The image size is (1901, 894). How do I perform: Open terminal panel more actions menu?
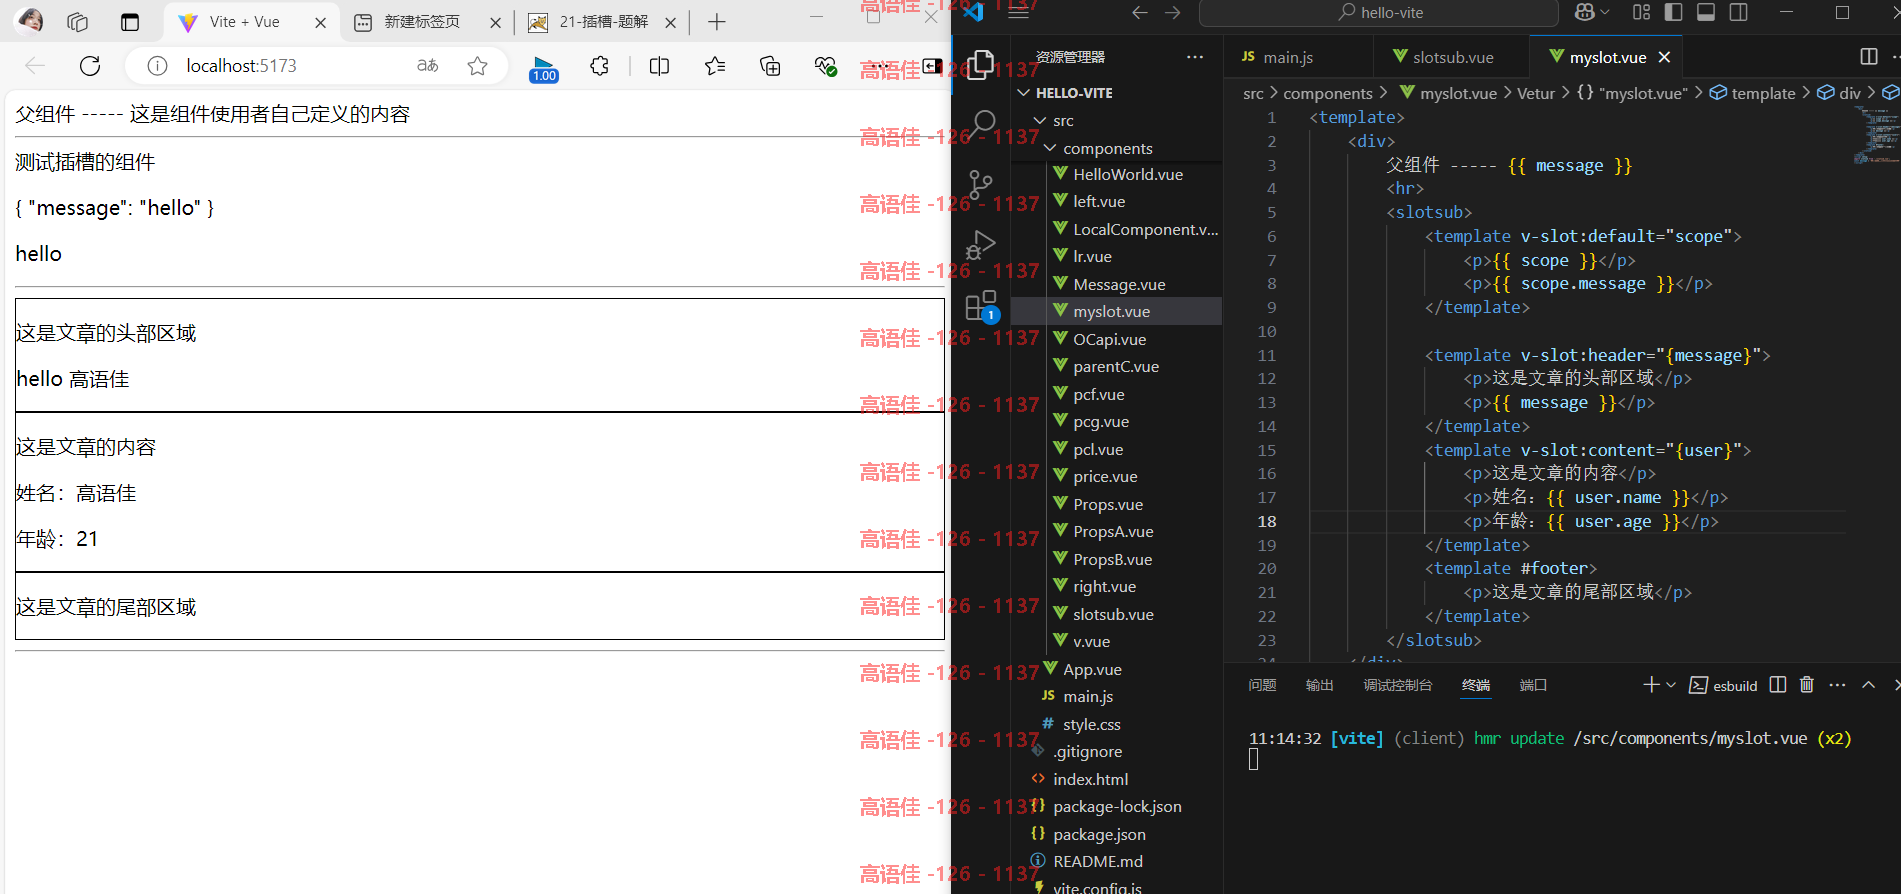(x=1837, y=685)
